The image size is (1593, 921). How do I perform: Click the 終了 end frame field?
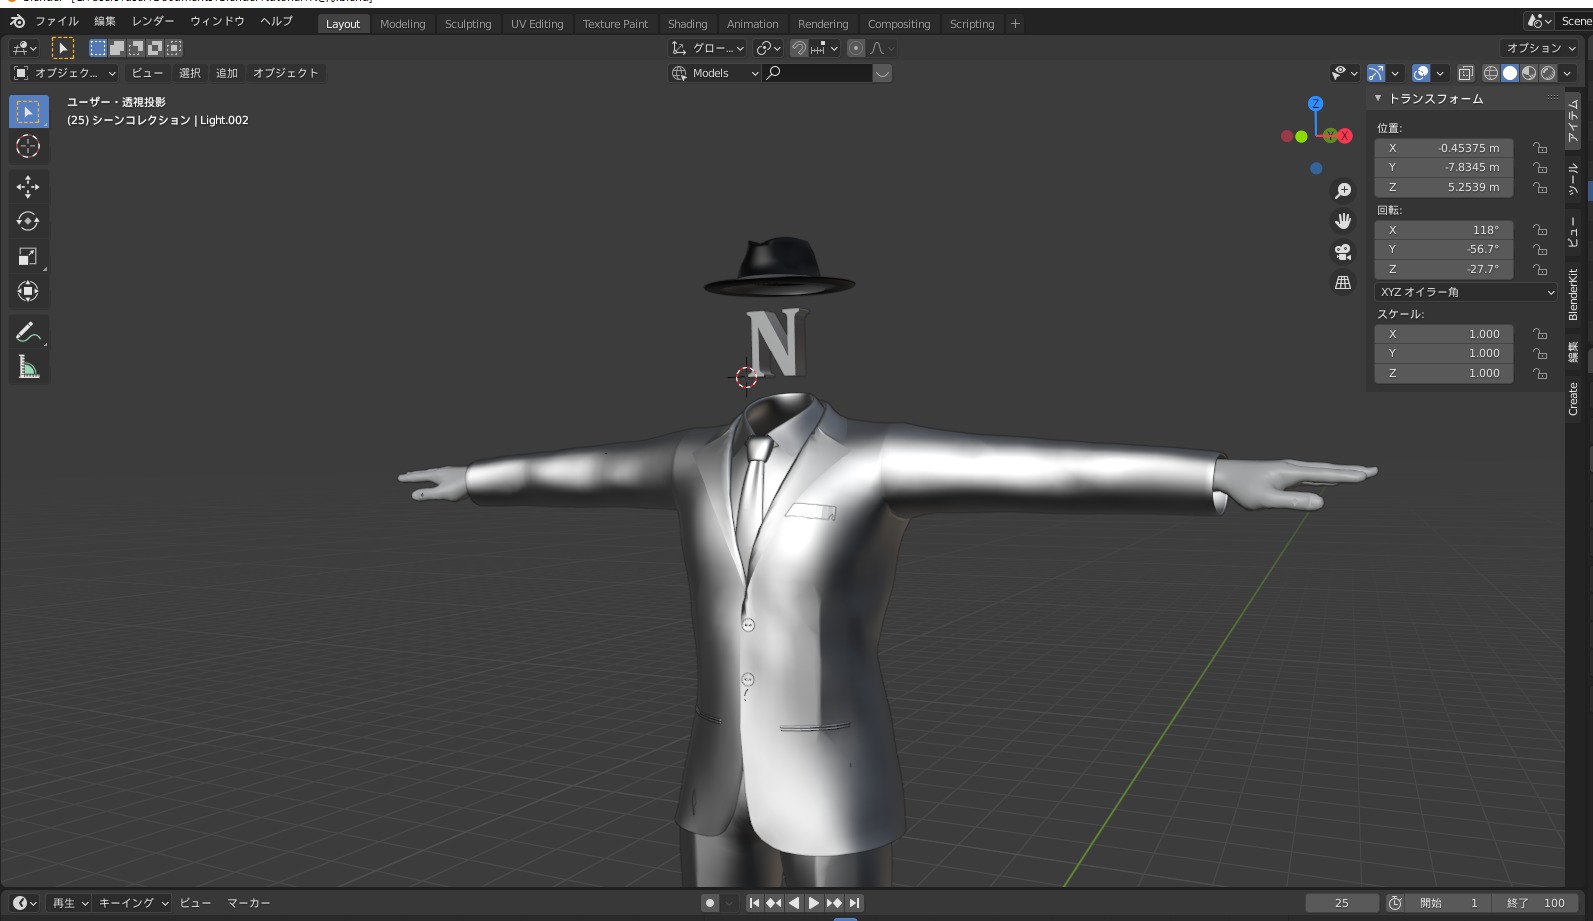tap(1537, 903)
